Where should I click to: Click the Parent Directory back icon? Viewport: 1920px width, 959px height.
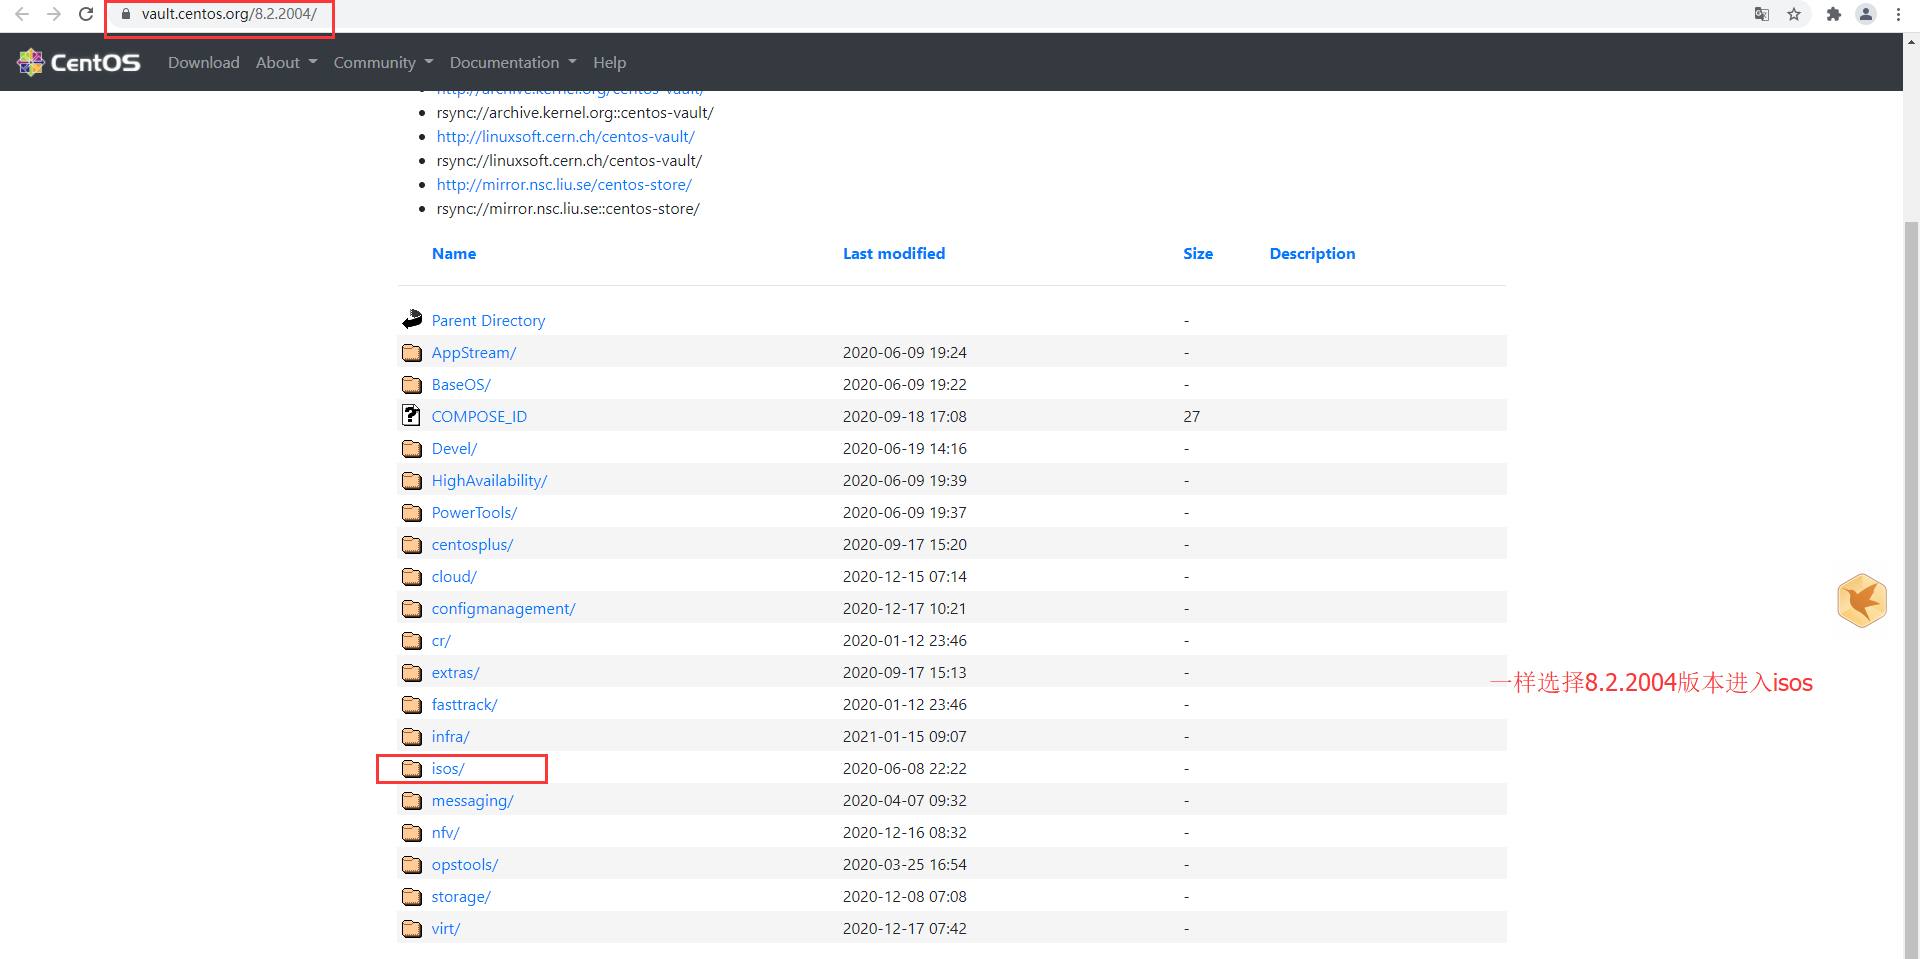[x=412, y=319]
